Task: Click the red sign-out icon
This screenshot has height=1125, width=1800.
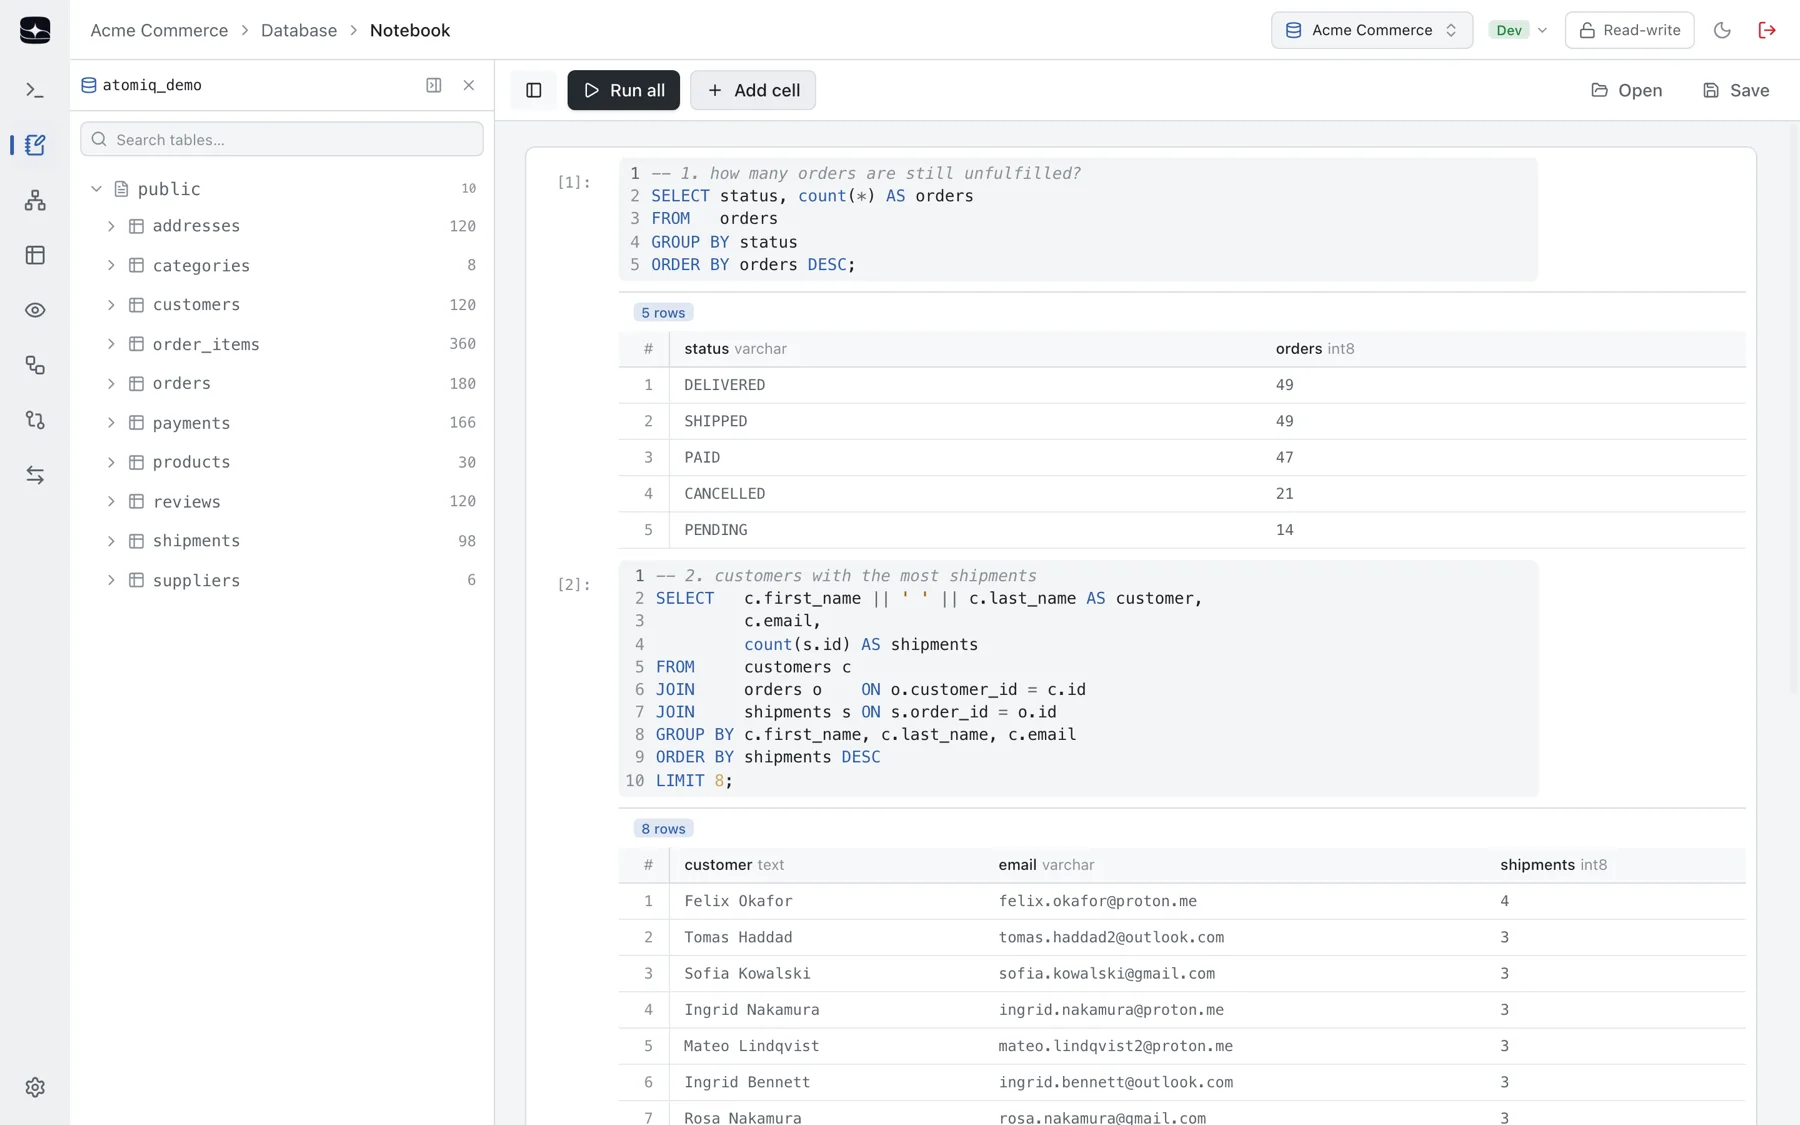Action: (x=1767, y=30)
